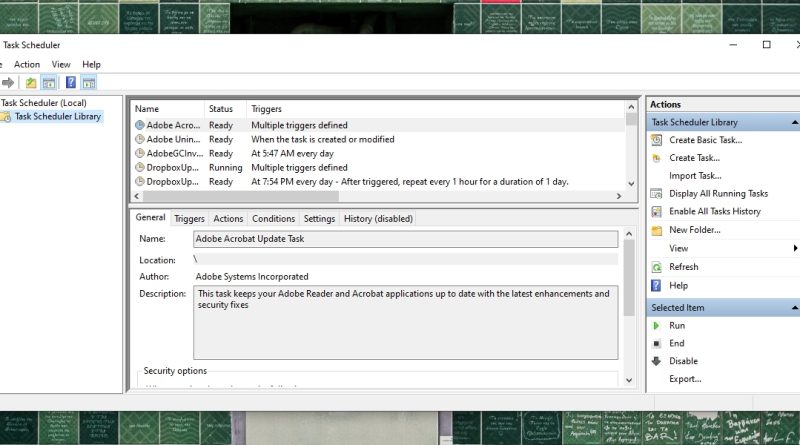Click the Forward arrow toolbar icon
Viewport: 800px width, 445px height.
(x=8, y=83)
